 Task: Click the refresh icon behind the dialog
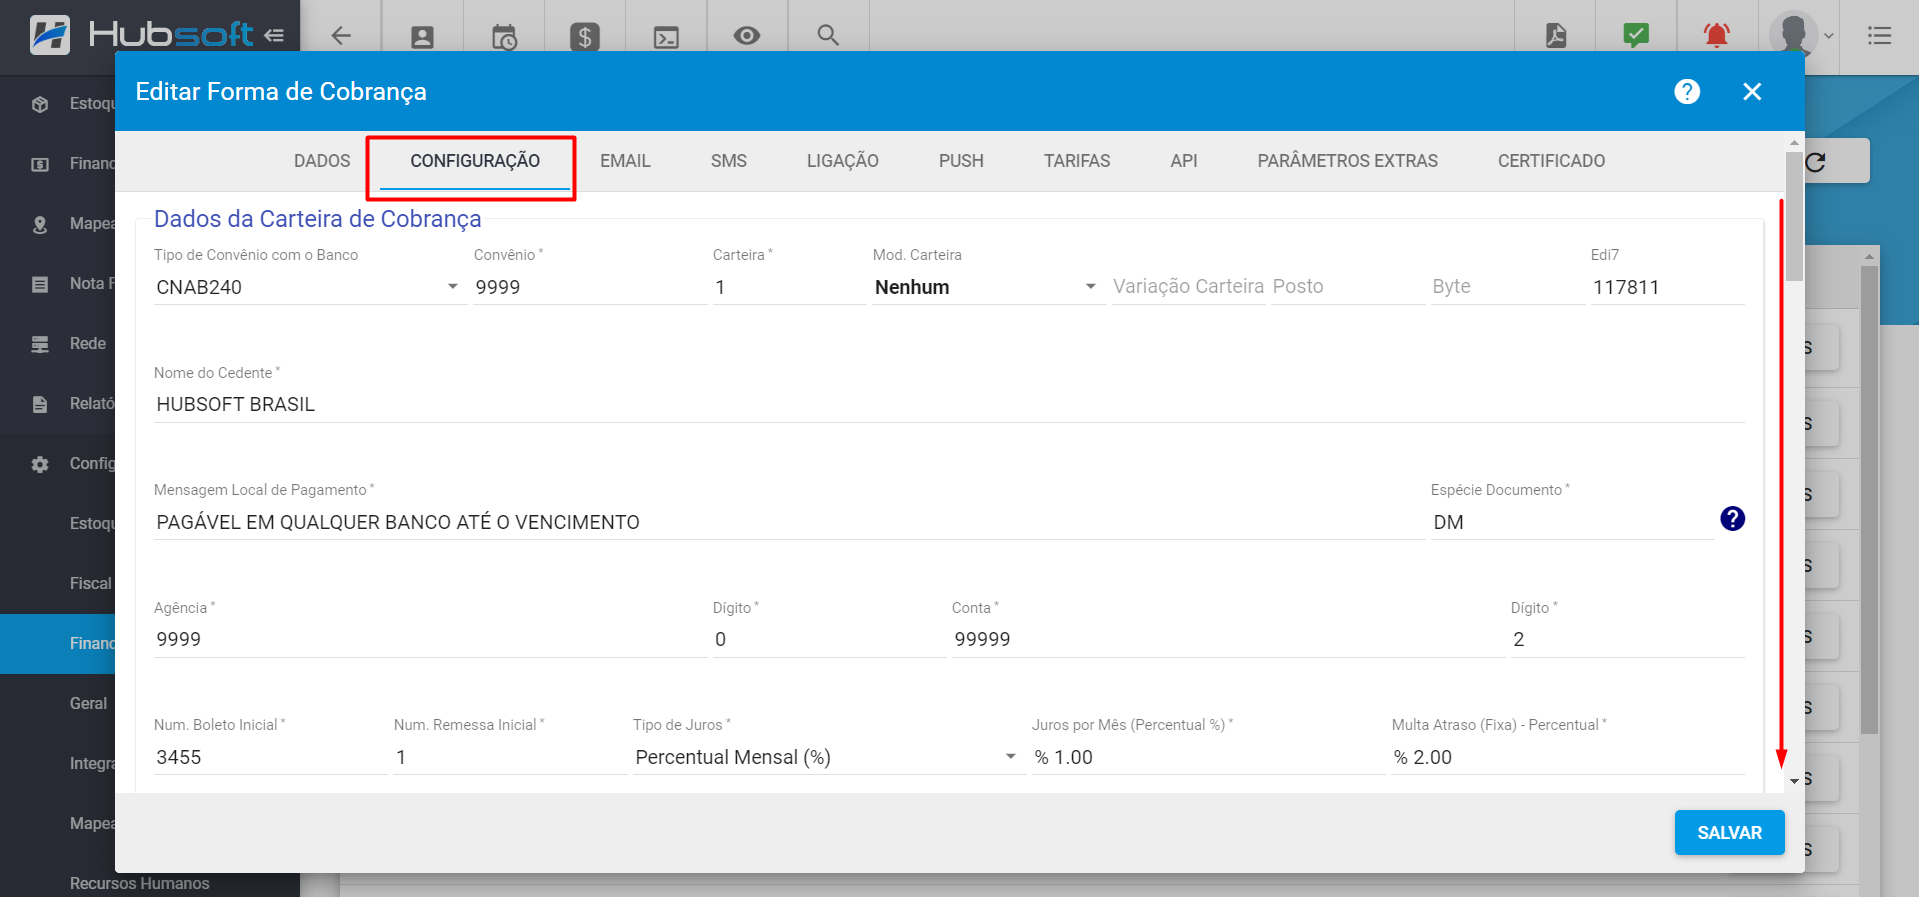click(x=1817, y=162)
